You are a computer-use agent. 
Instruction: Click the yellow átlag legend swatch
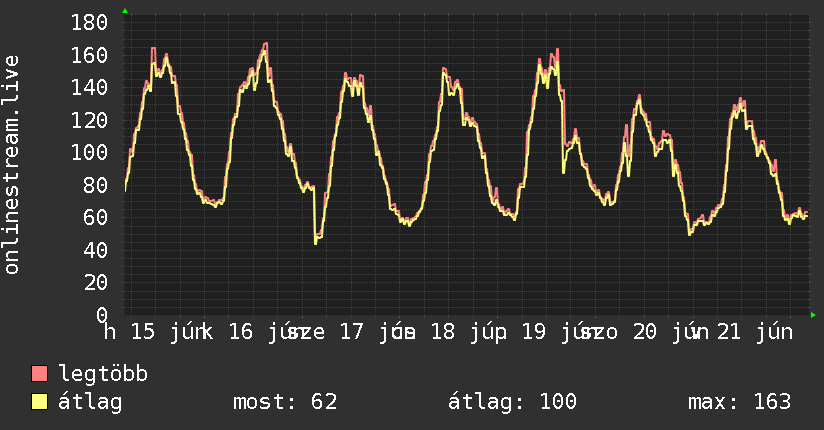click(x=39, y=402)
